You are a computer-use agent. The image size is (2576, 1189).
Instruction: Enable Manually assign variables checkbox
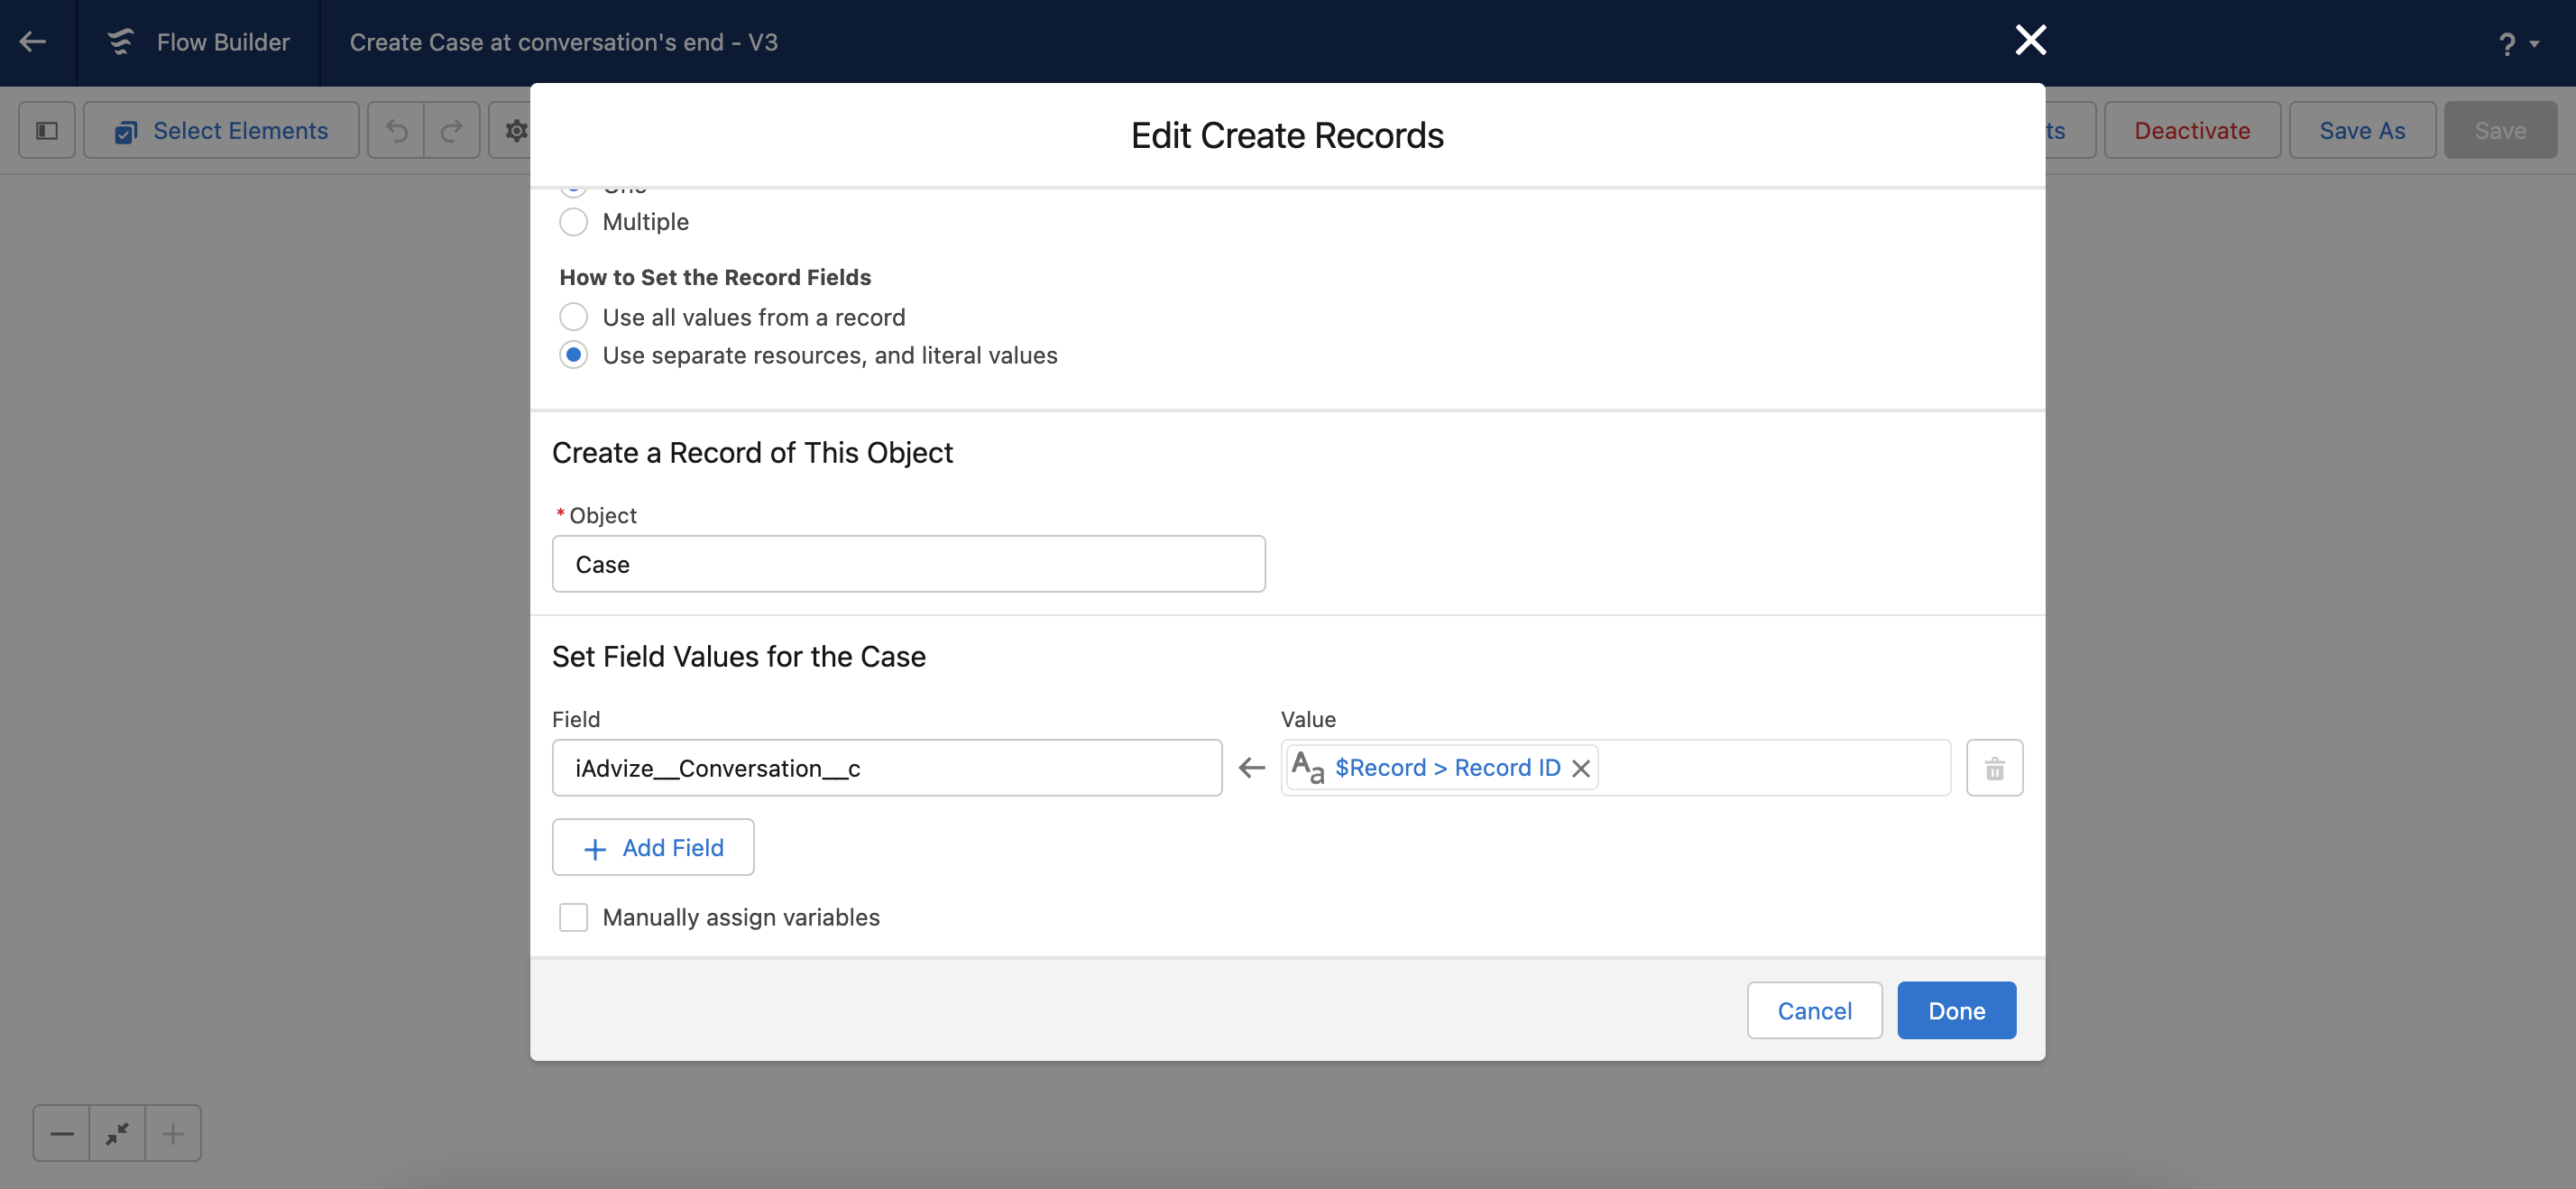[x=573, y=917]
